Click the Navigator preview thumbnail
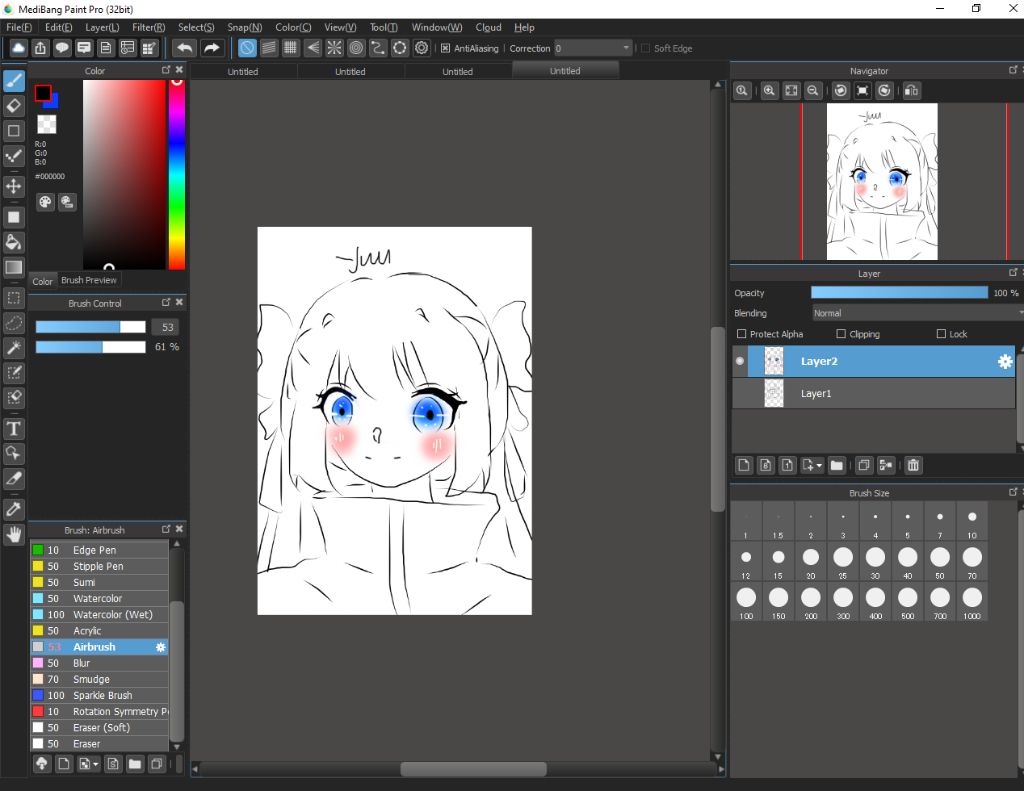1024x791 pixels. pos(882,182)
